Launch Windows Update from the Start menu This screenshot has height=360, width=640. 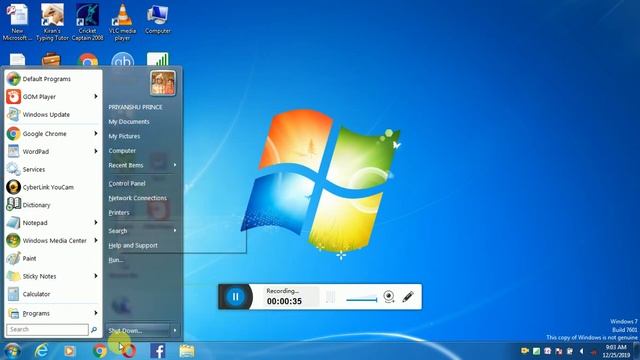53,115
